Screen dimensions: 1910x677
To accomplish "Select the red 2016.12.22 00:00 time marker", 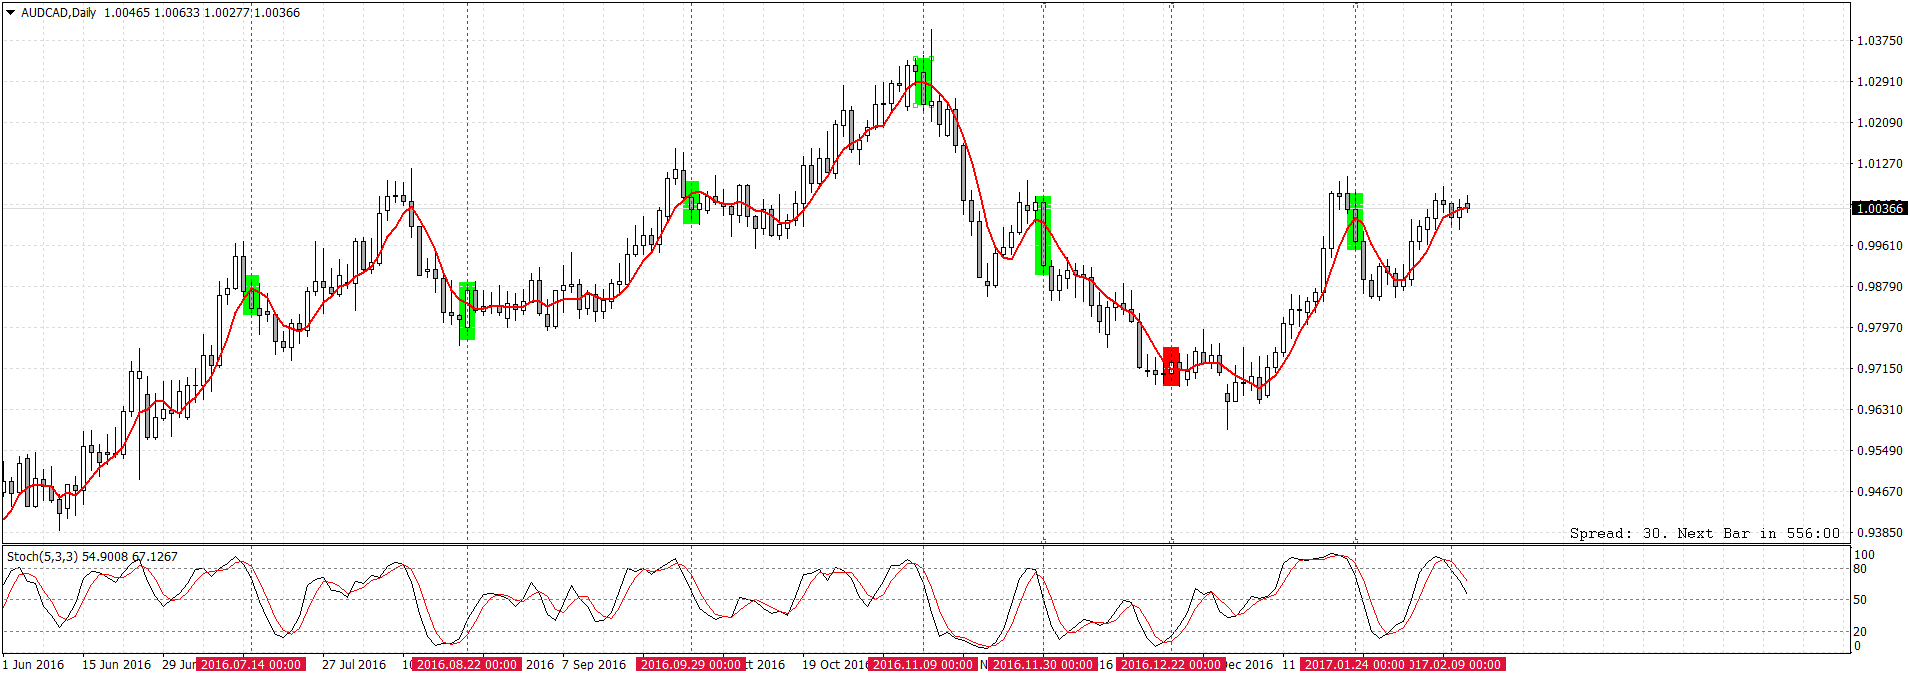I will click(x=1171, y=665).
